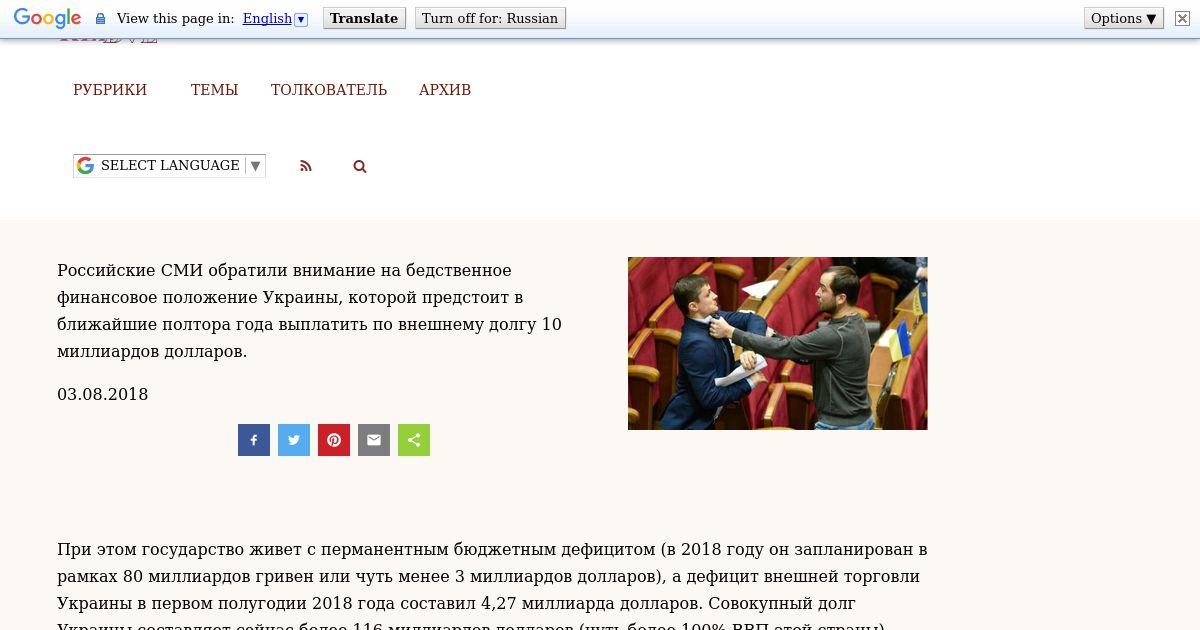The width and height of the screenshot is (1200, 630).
Task: Open the ТОЛКОВАТЕЛЬ menu item
Action: coord(329,90)
